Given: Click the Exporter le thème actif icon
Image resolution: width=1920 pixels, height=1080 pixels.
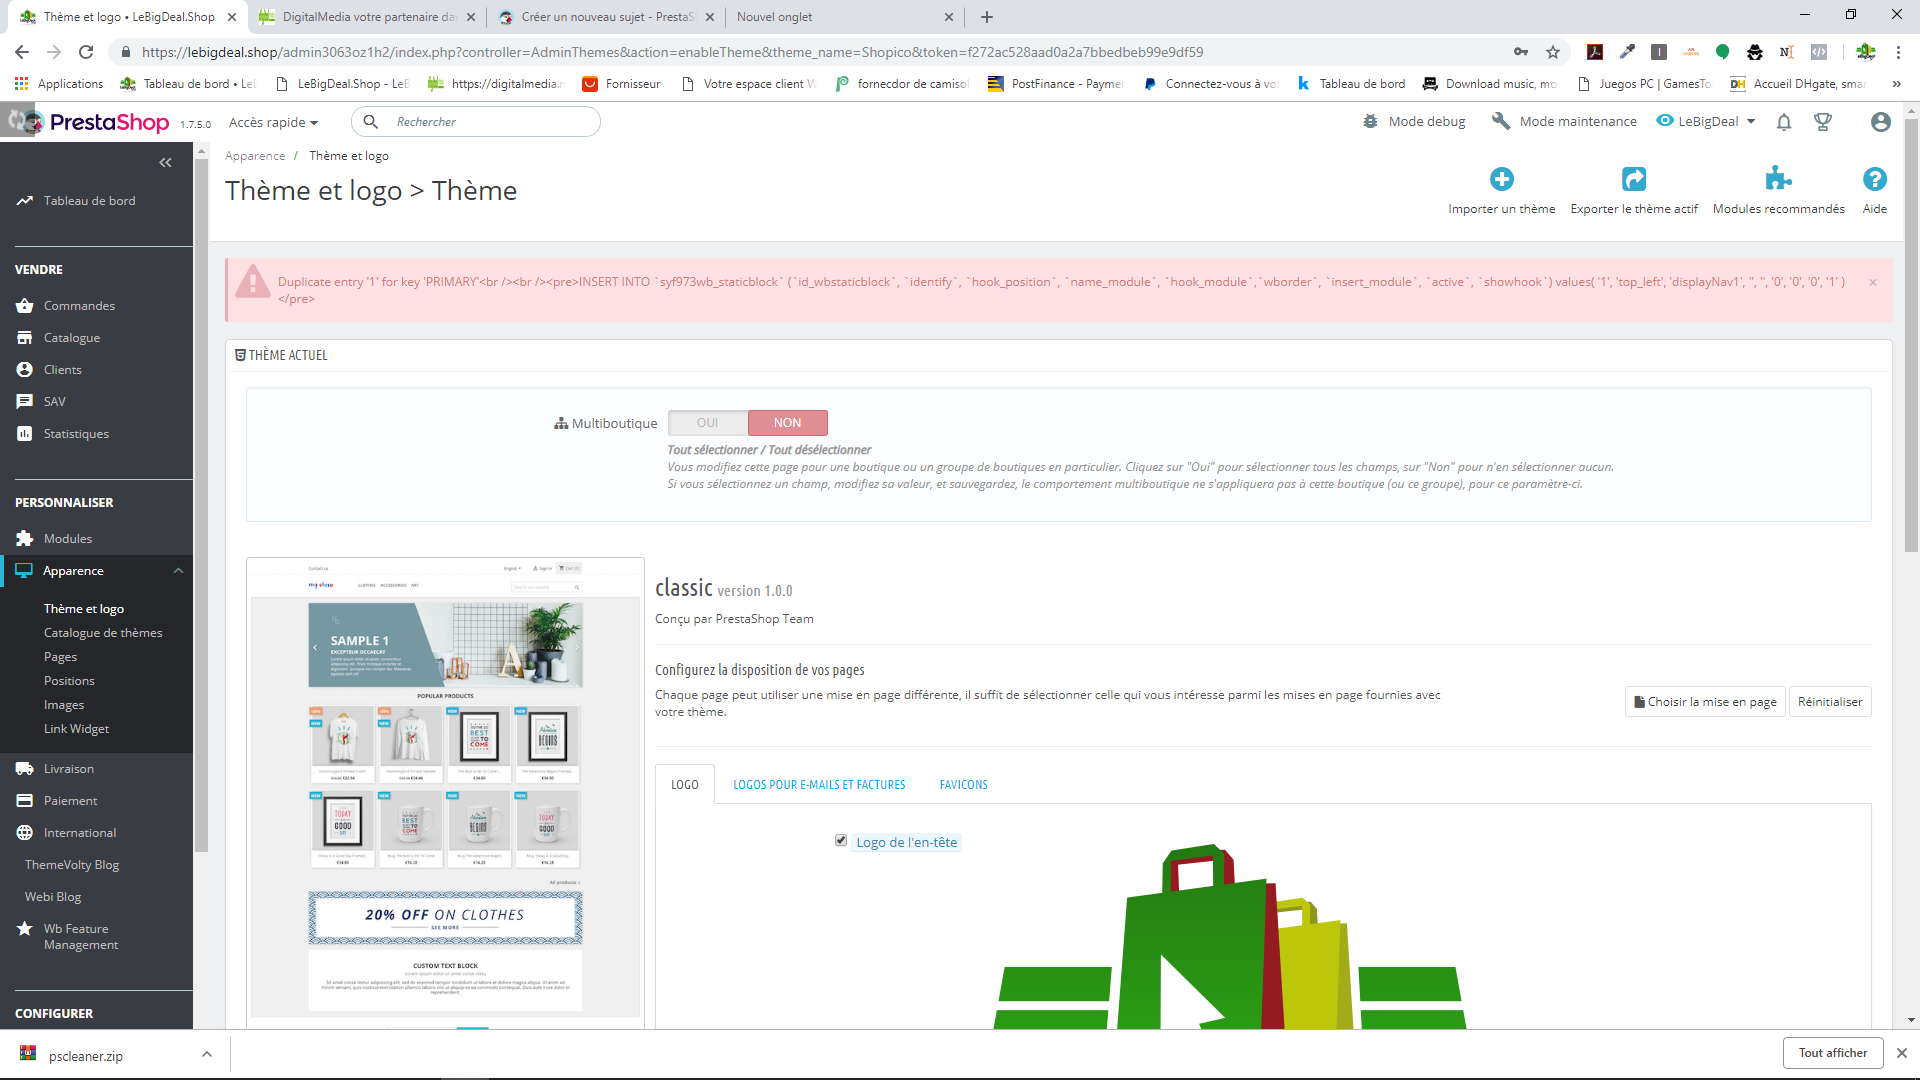Looking at the screenshot, I should pyautogui.click(x=1633, y=179).
